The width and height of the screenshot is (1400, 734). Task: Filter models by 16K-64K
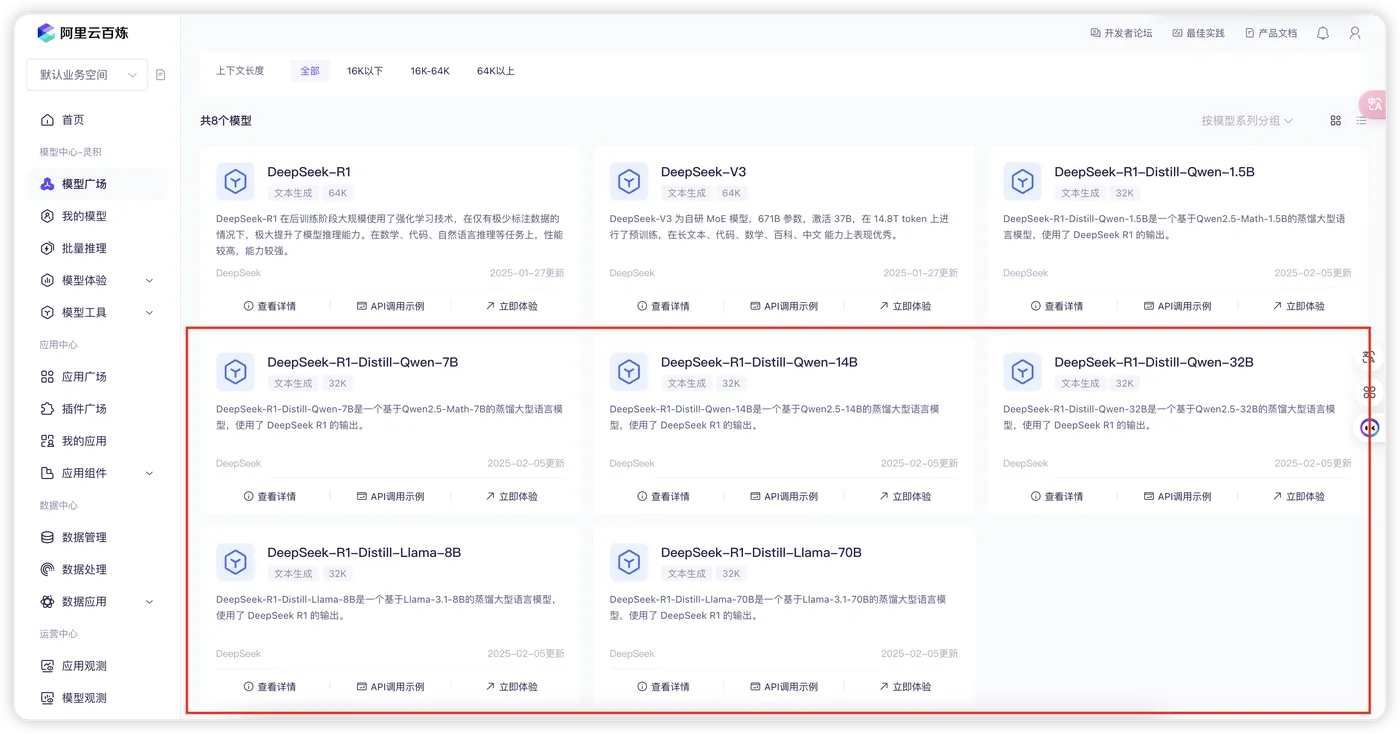point(430,71)
